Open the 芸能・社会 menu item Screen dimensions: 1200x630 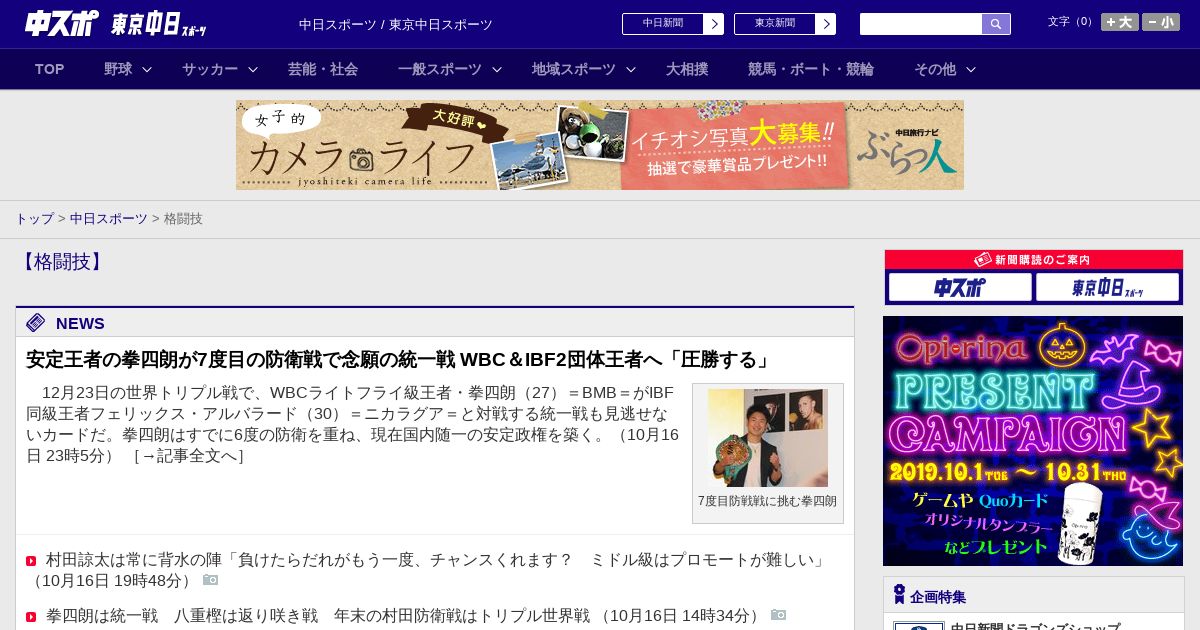323,69
